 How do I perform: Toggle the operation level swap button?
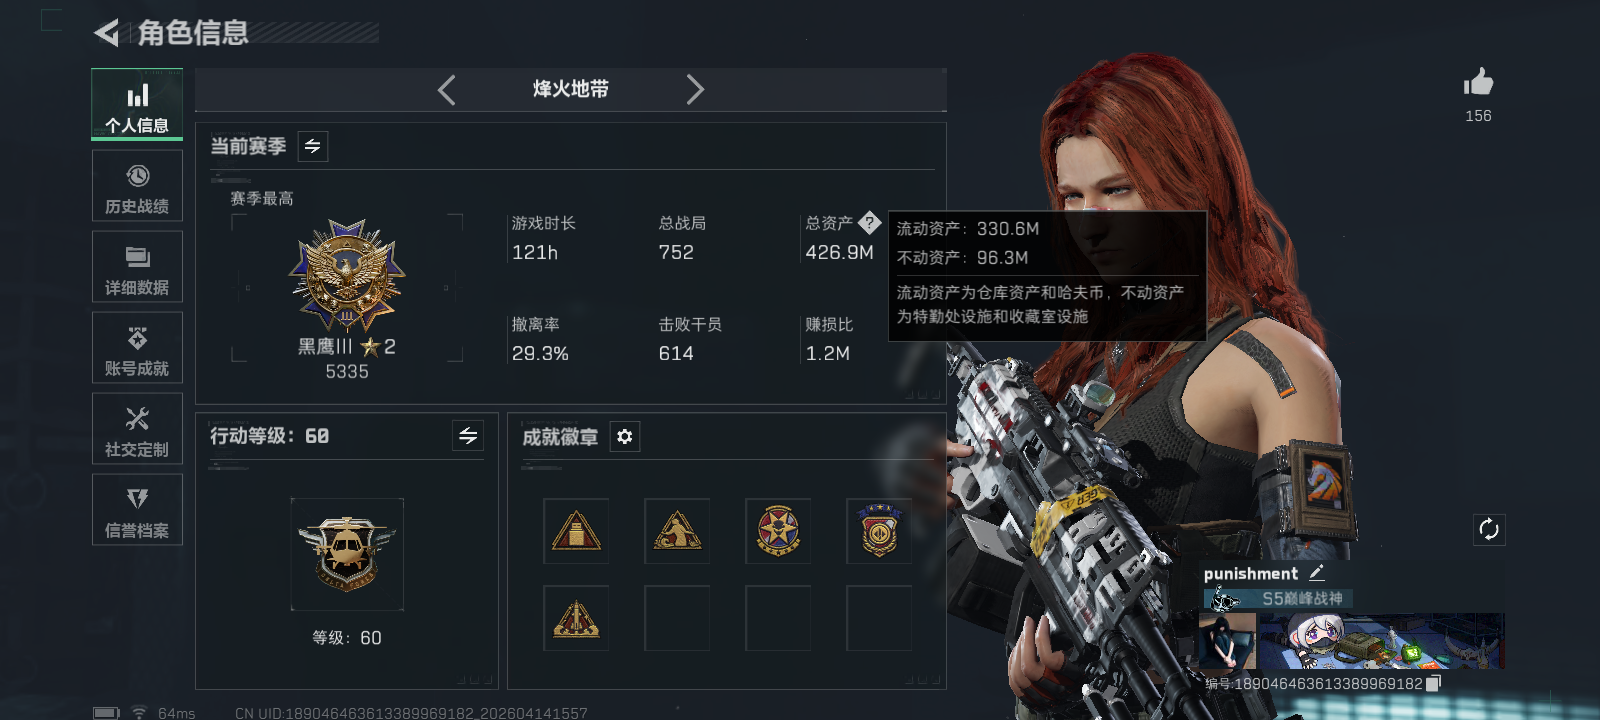click(468, 435)
